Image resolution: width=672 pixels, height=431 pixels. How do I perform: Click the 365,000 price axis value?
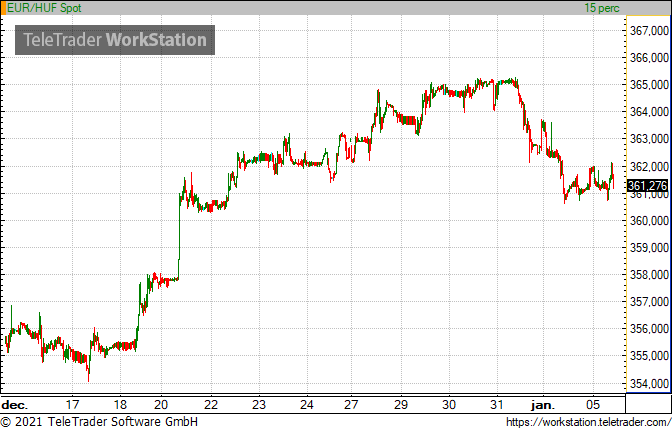click(649, 84)
